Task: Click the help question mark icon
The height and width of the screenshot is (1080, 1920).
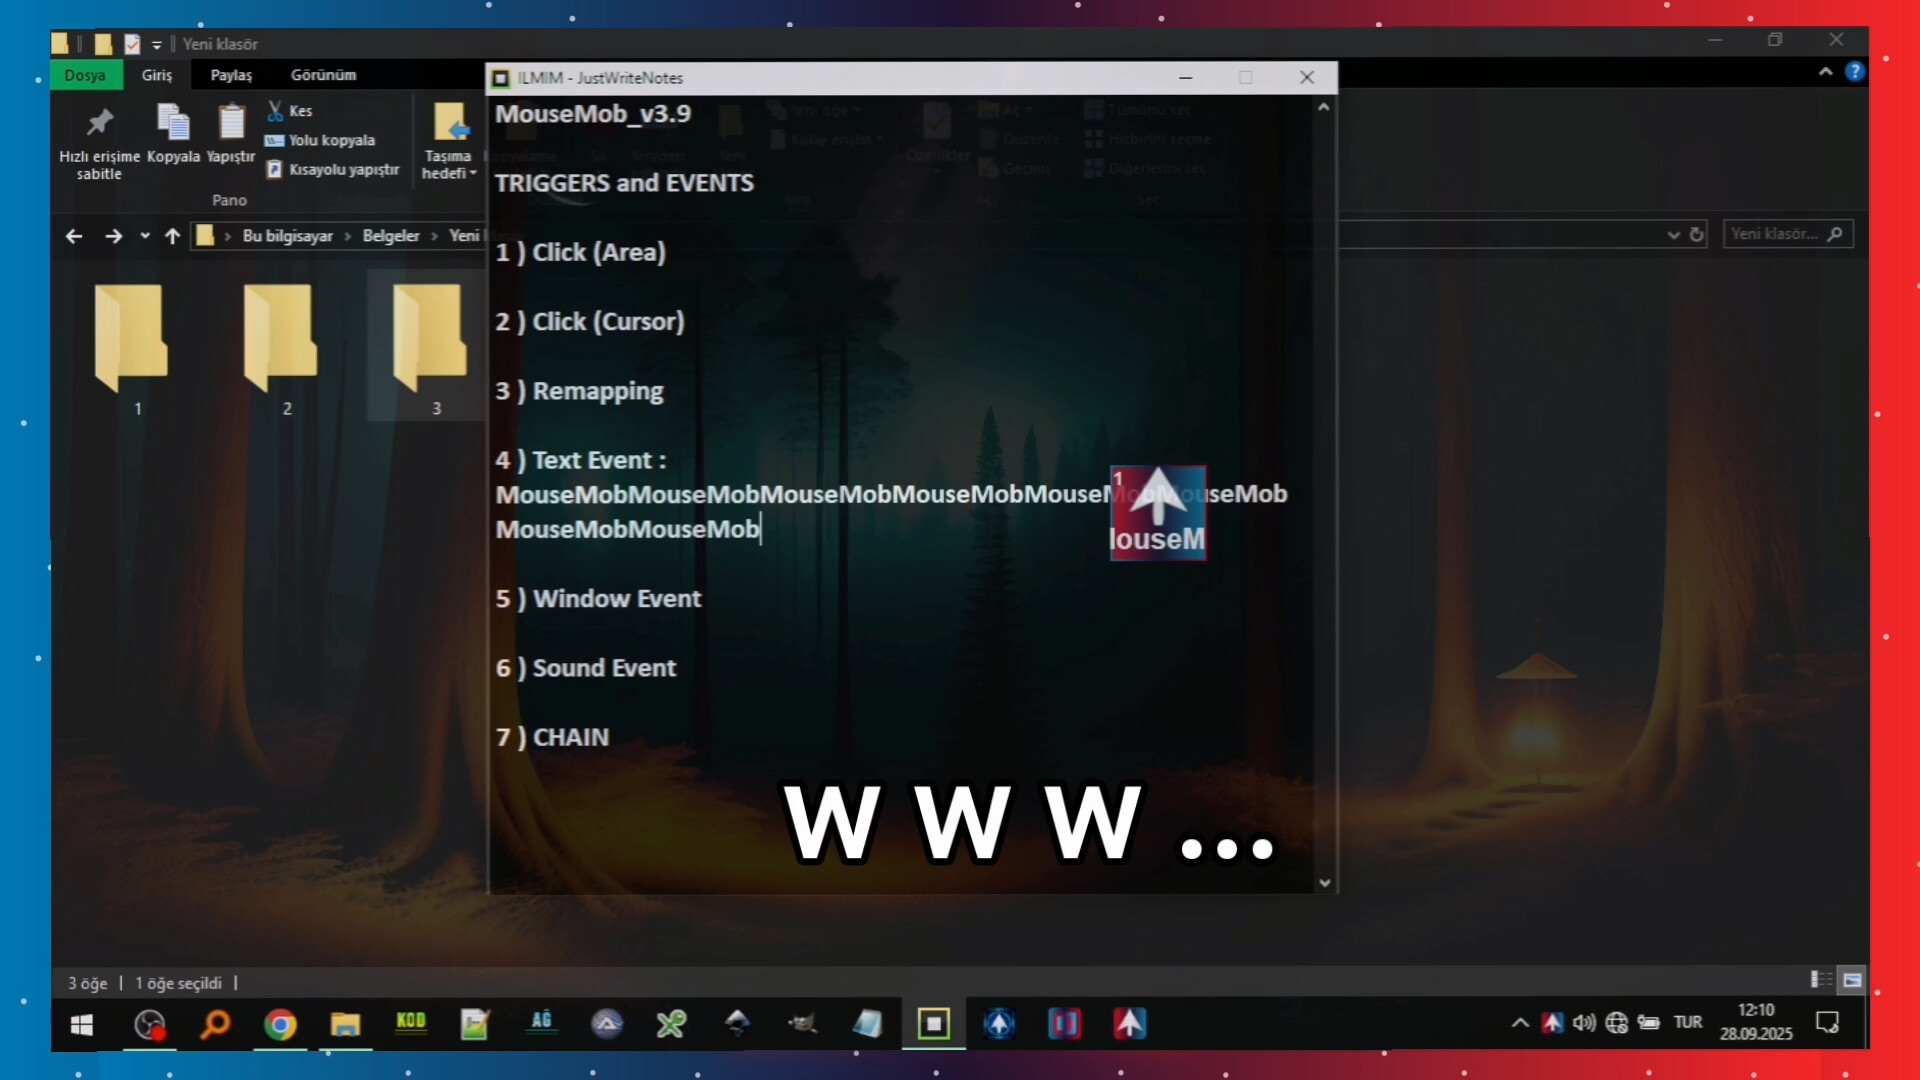Action: [x=1854, y=72]
